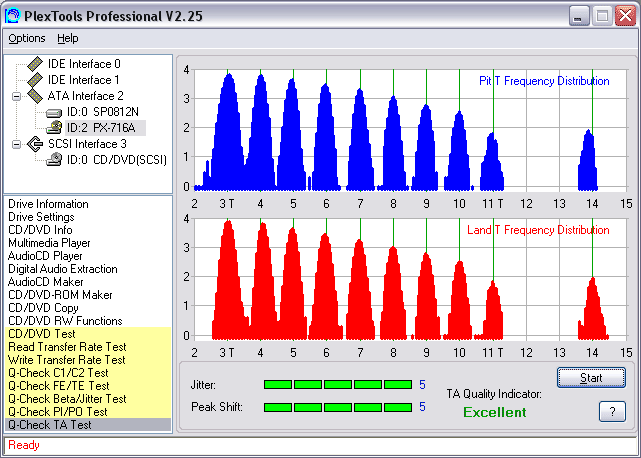Image resolution: width=641 pixels, height=458 pixels.
Task: Click the IDE Interface 1 chip icon
Action: (x=35, y=80)
